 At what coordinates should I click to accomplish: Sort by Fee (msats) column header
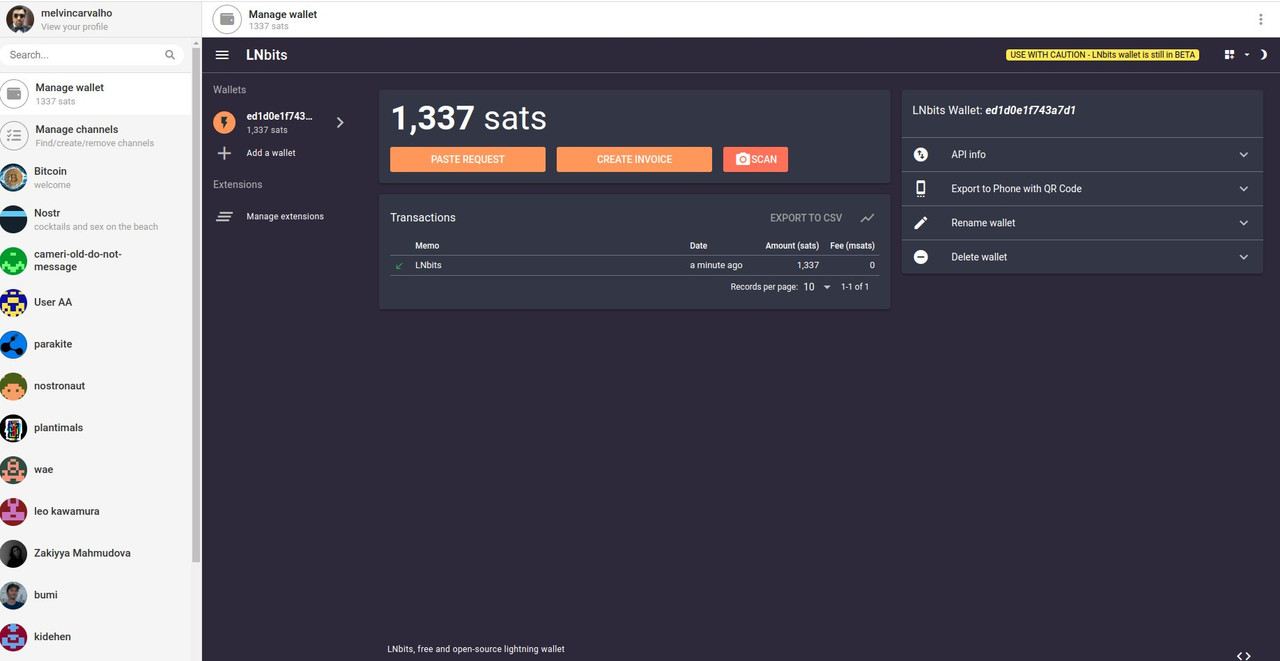click(x=852, y=245)
